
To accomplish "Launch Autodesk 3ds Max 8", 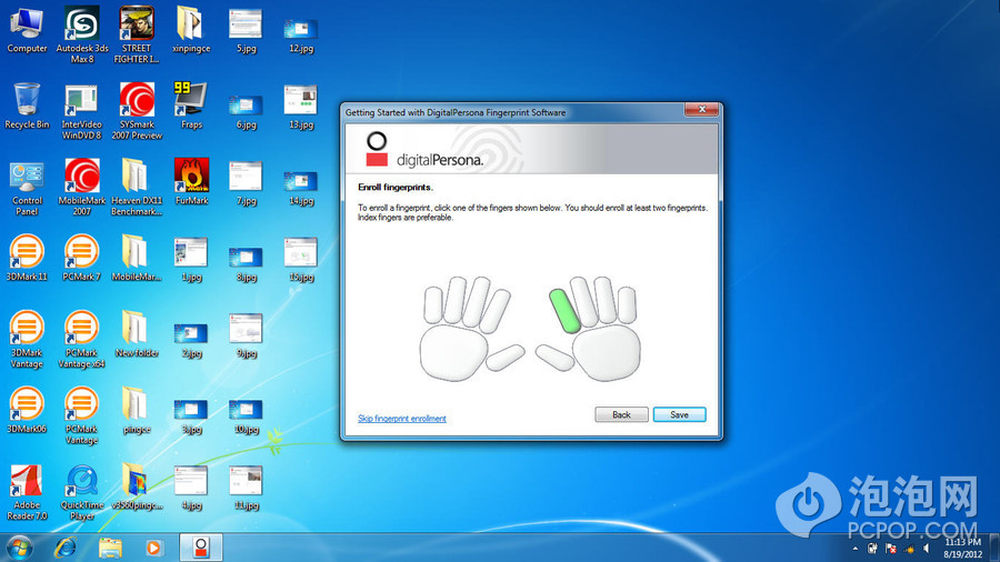I will coord(82,34).
